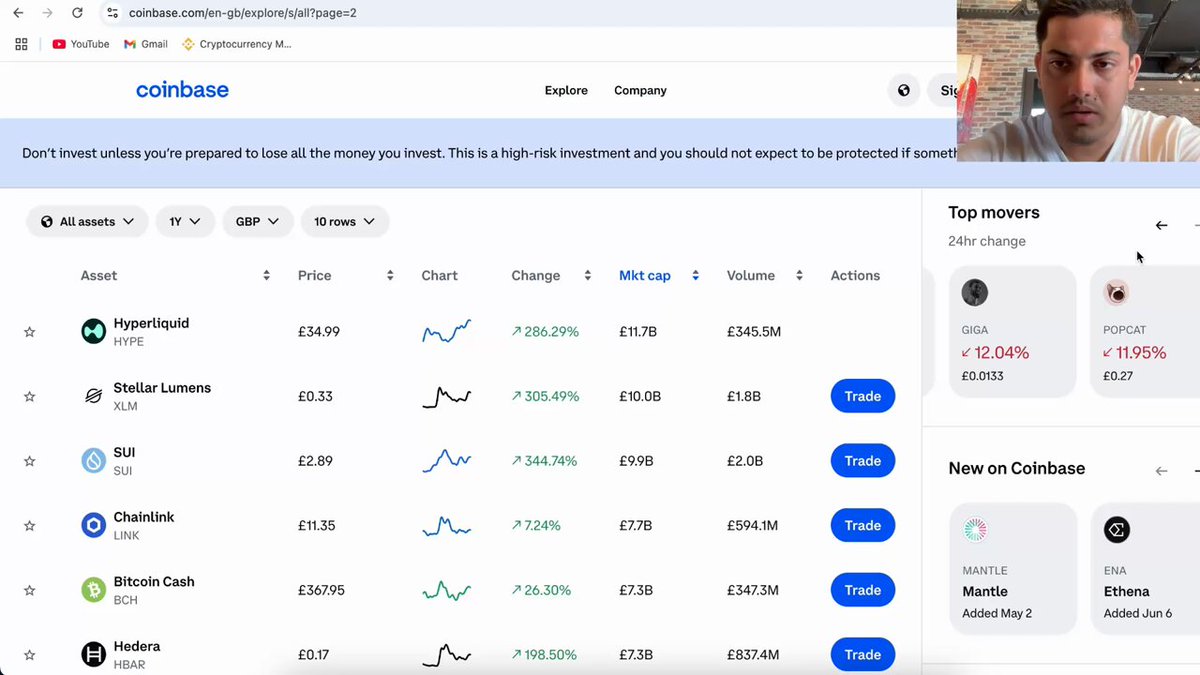This screenshot has width=1200, height=675.
Task: Open the Bitcoin Cash chart sparkline
Action: point(446,590)
